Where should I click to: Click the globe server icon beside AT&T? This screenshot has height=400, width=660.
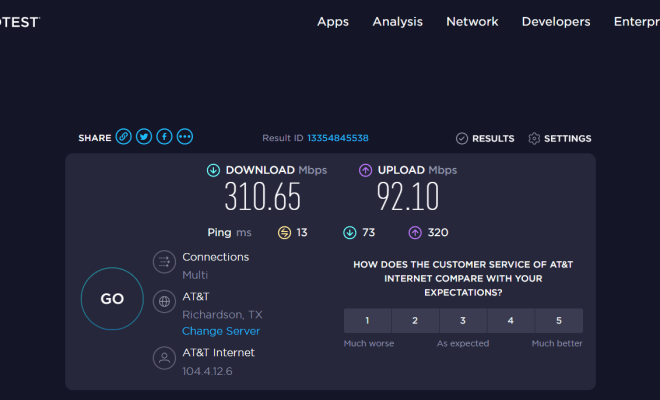pyautogui.click(x=164, y=301)
